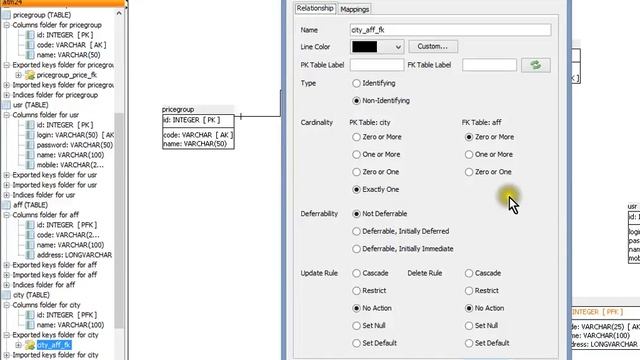
Task: Click column icon for pricegroup code: VARCHAR
Action: click(x=30, y=45)
